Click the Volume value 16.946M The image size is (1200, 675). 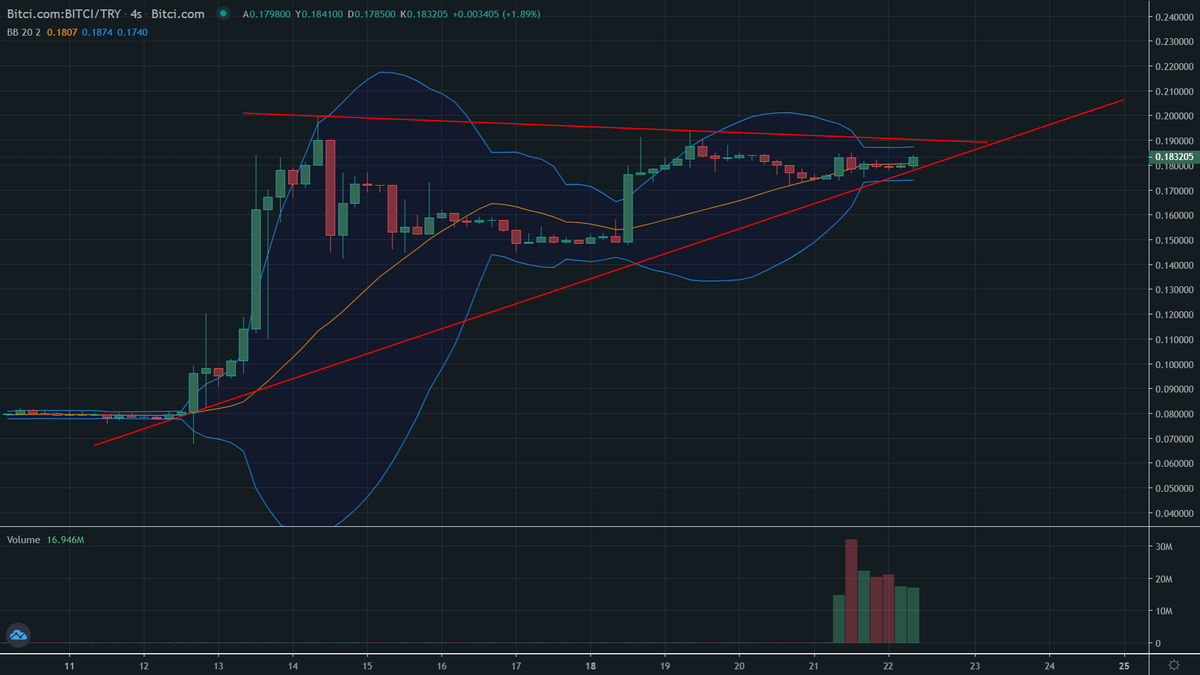tap(65, 540)
